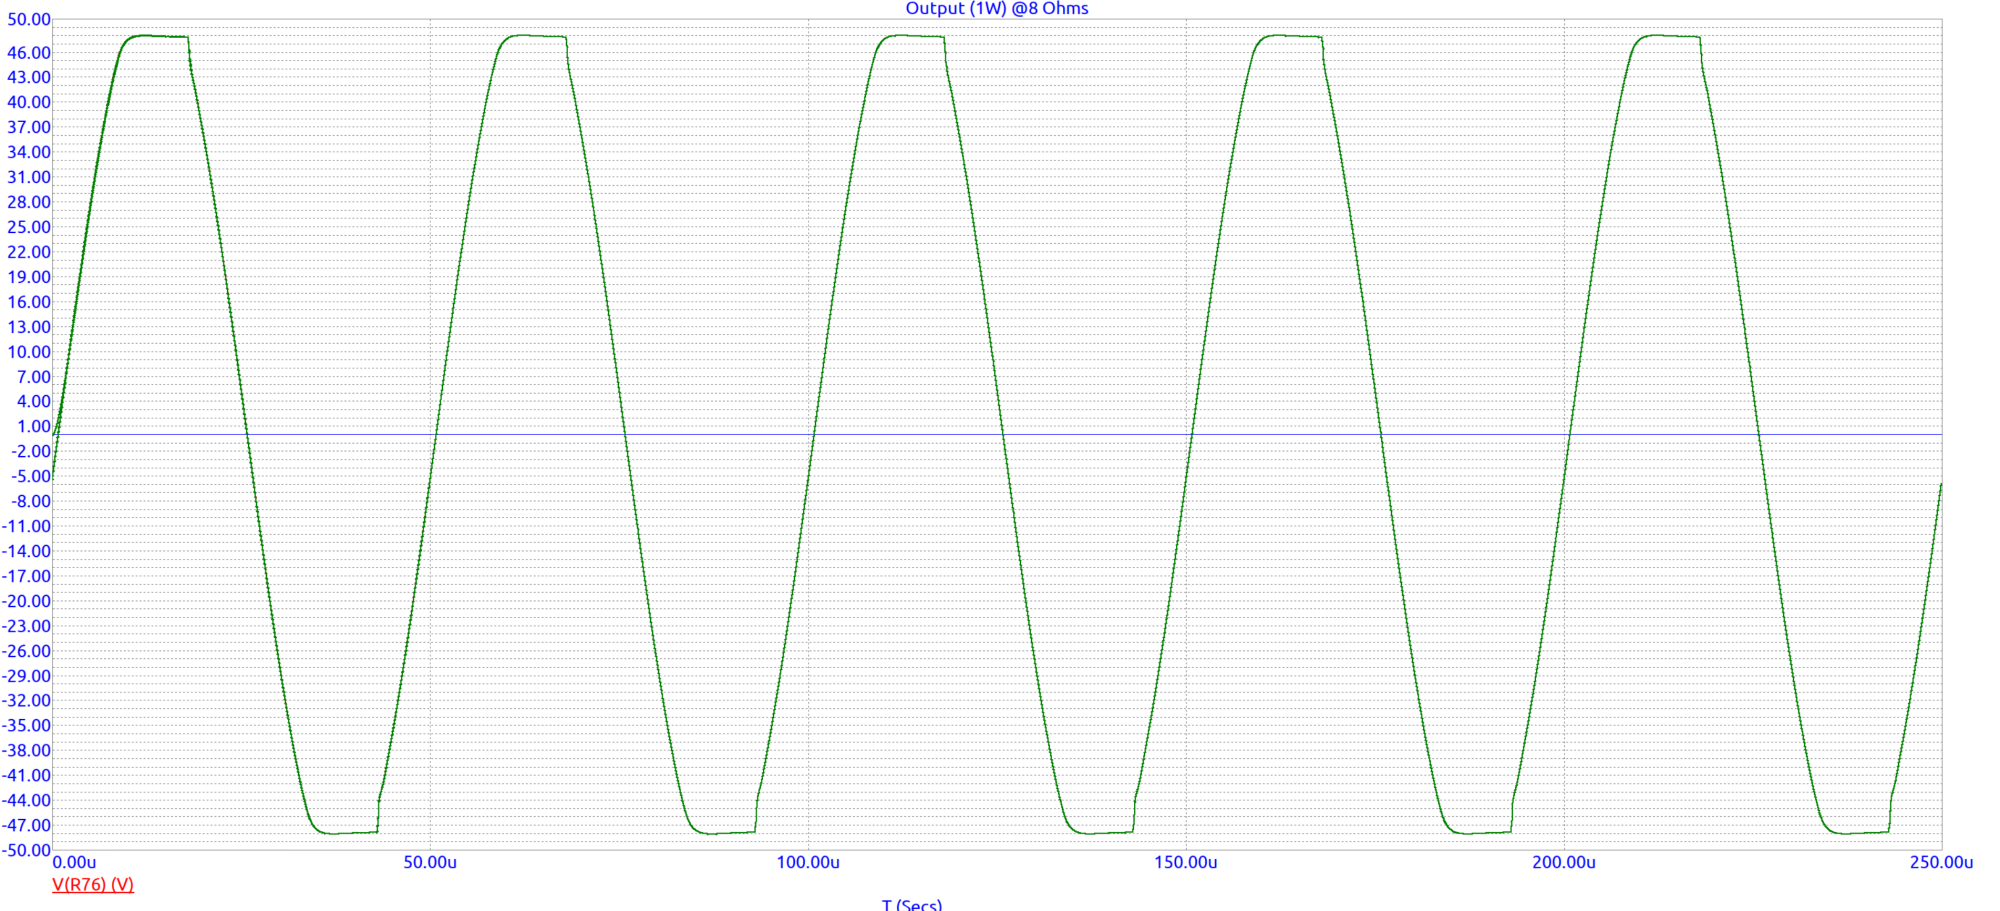Screen dimensions: 2000x911
Task: Click the -2.00 y-axis value
Action: (31, 451)
